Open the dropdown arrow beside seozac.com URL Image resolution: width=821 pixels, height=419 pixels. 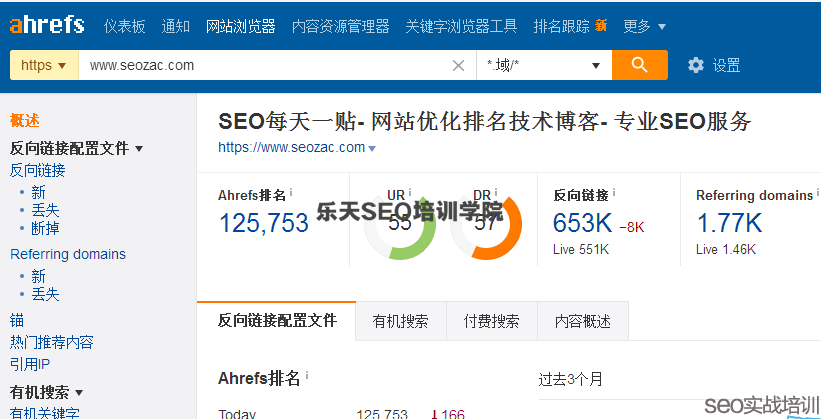[372, 149]
